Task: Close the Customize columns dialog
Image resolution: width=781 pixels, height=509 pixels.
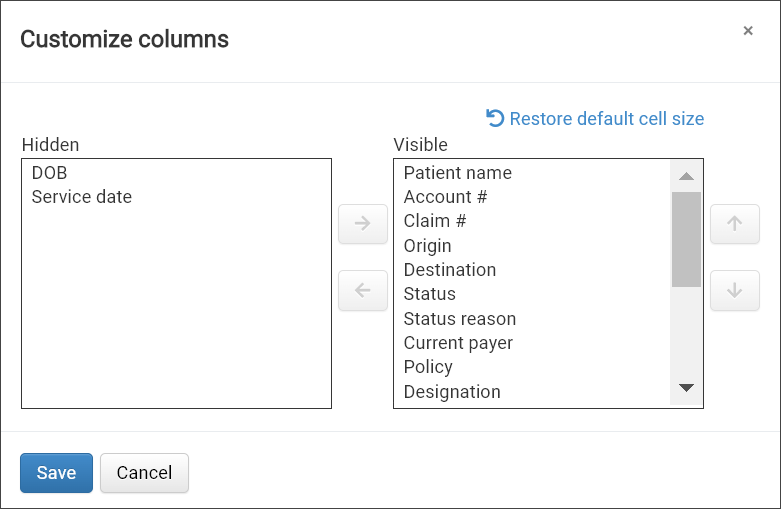Action: tap(748, 31)
